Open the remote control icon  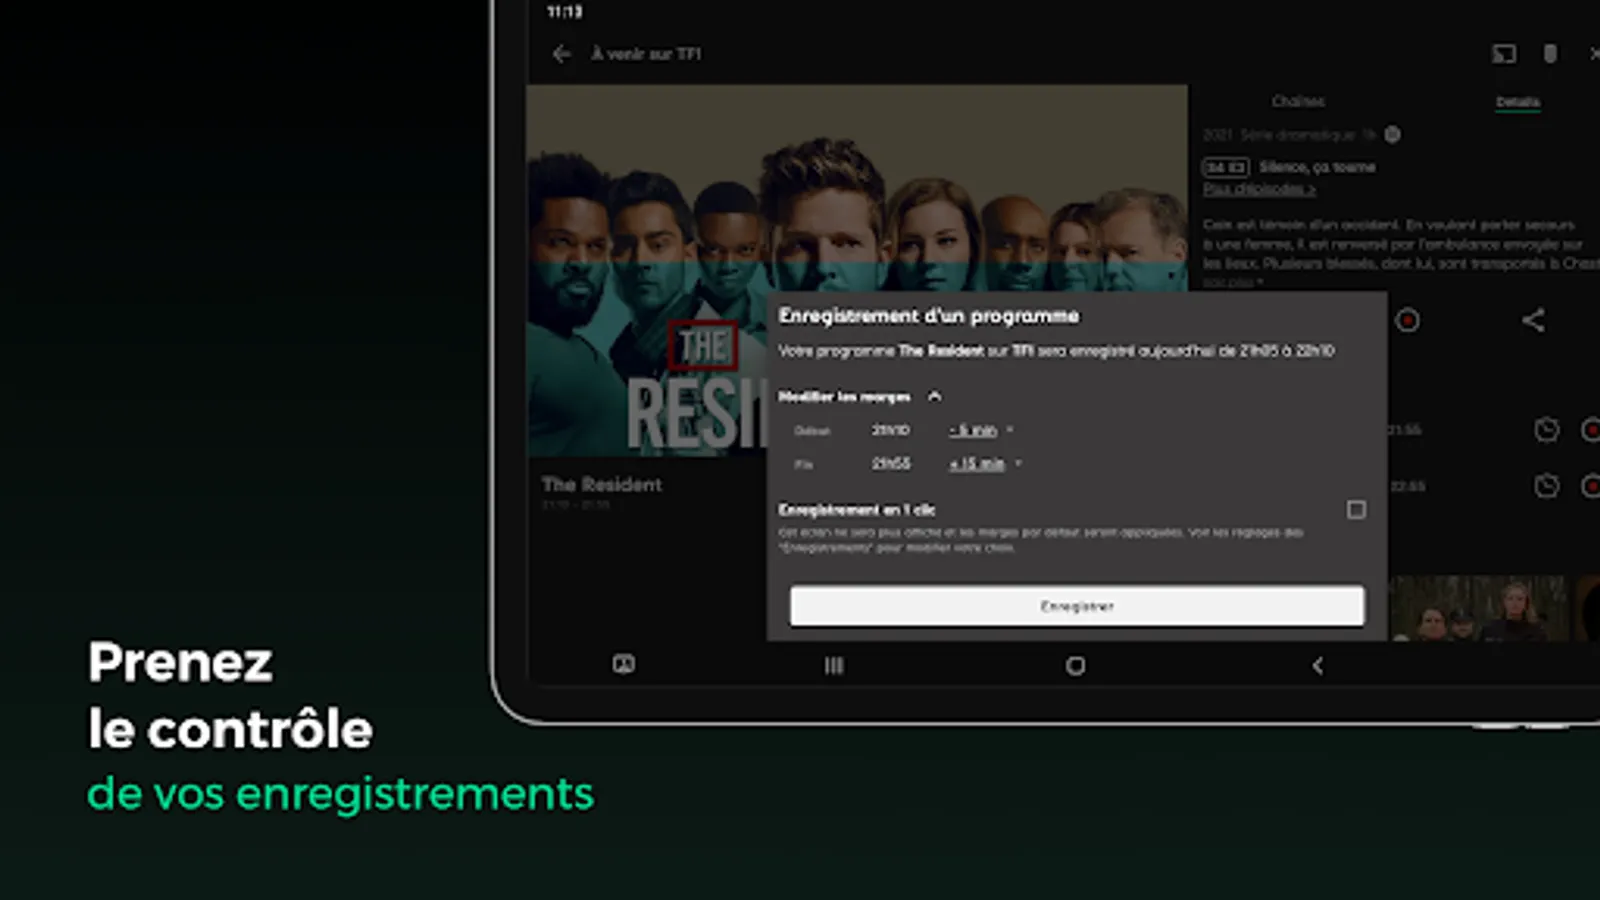tap(1550, 54)
